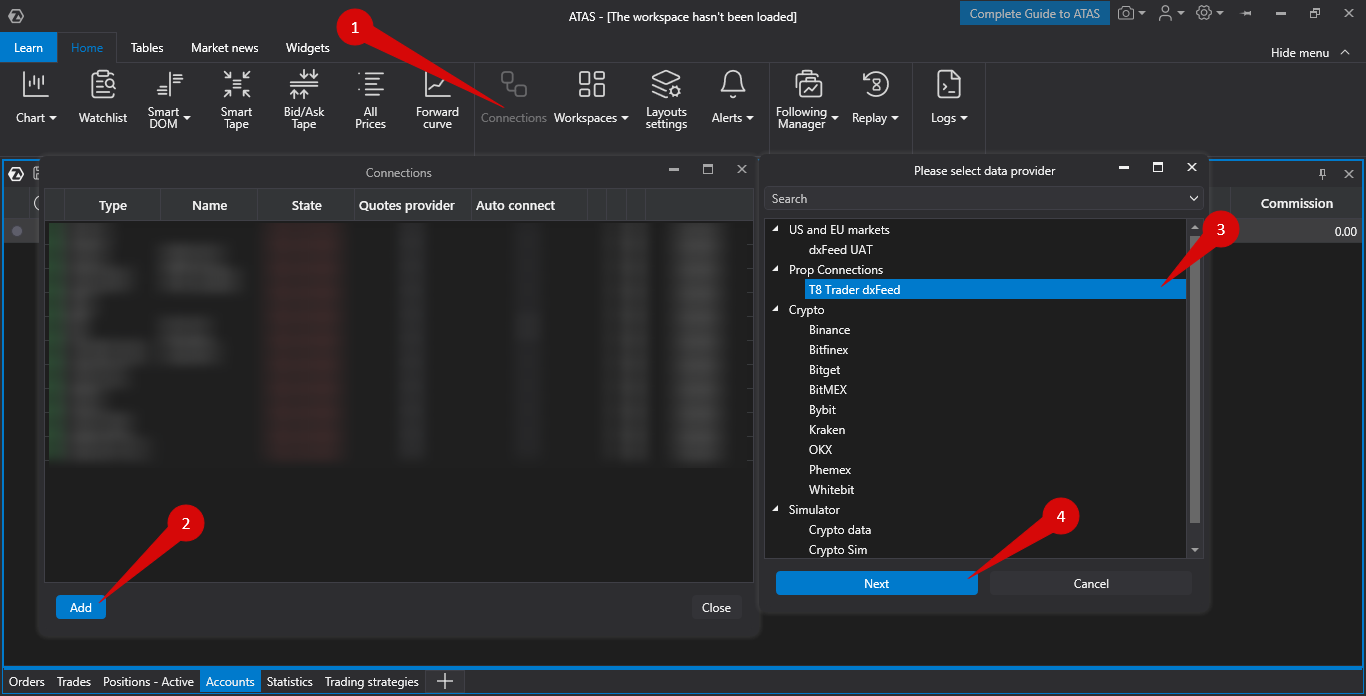Open the Orders tab
Image resolution: width=1366 pixels, height=696 pixels.
pos(27,682)
